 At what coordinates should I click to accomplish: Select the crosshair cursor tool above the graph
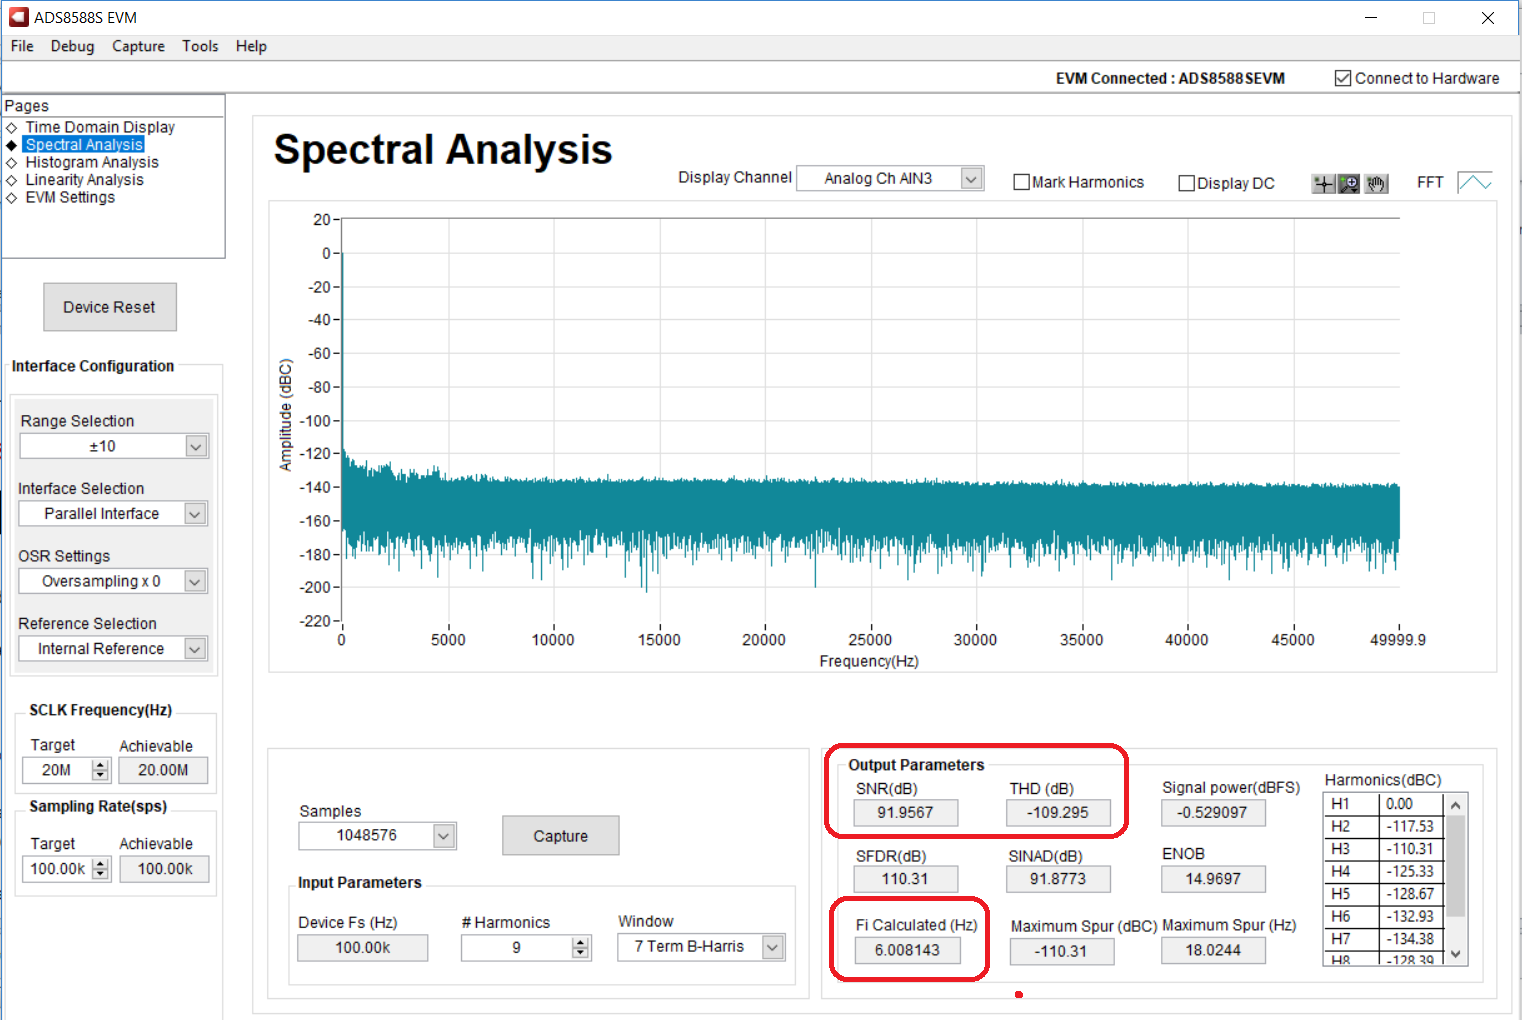[x=1323, y=183]
